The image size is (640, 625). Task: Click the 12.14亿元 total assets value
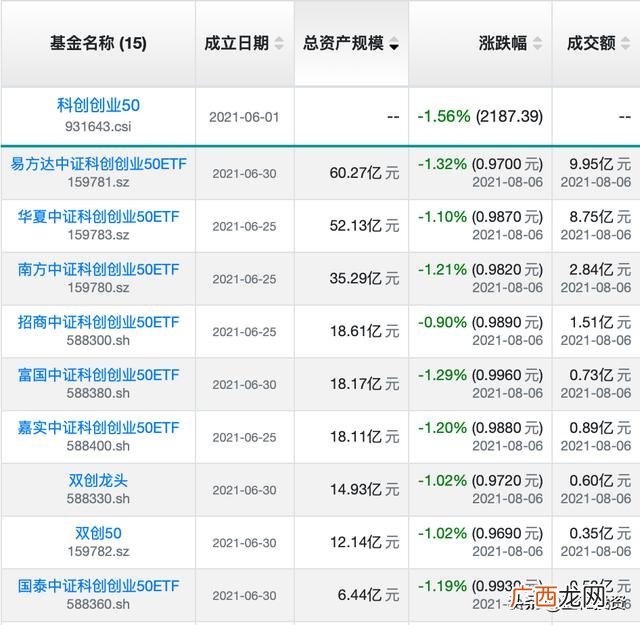point(364,542)
